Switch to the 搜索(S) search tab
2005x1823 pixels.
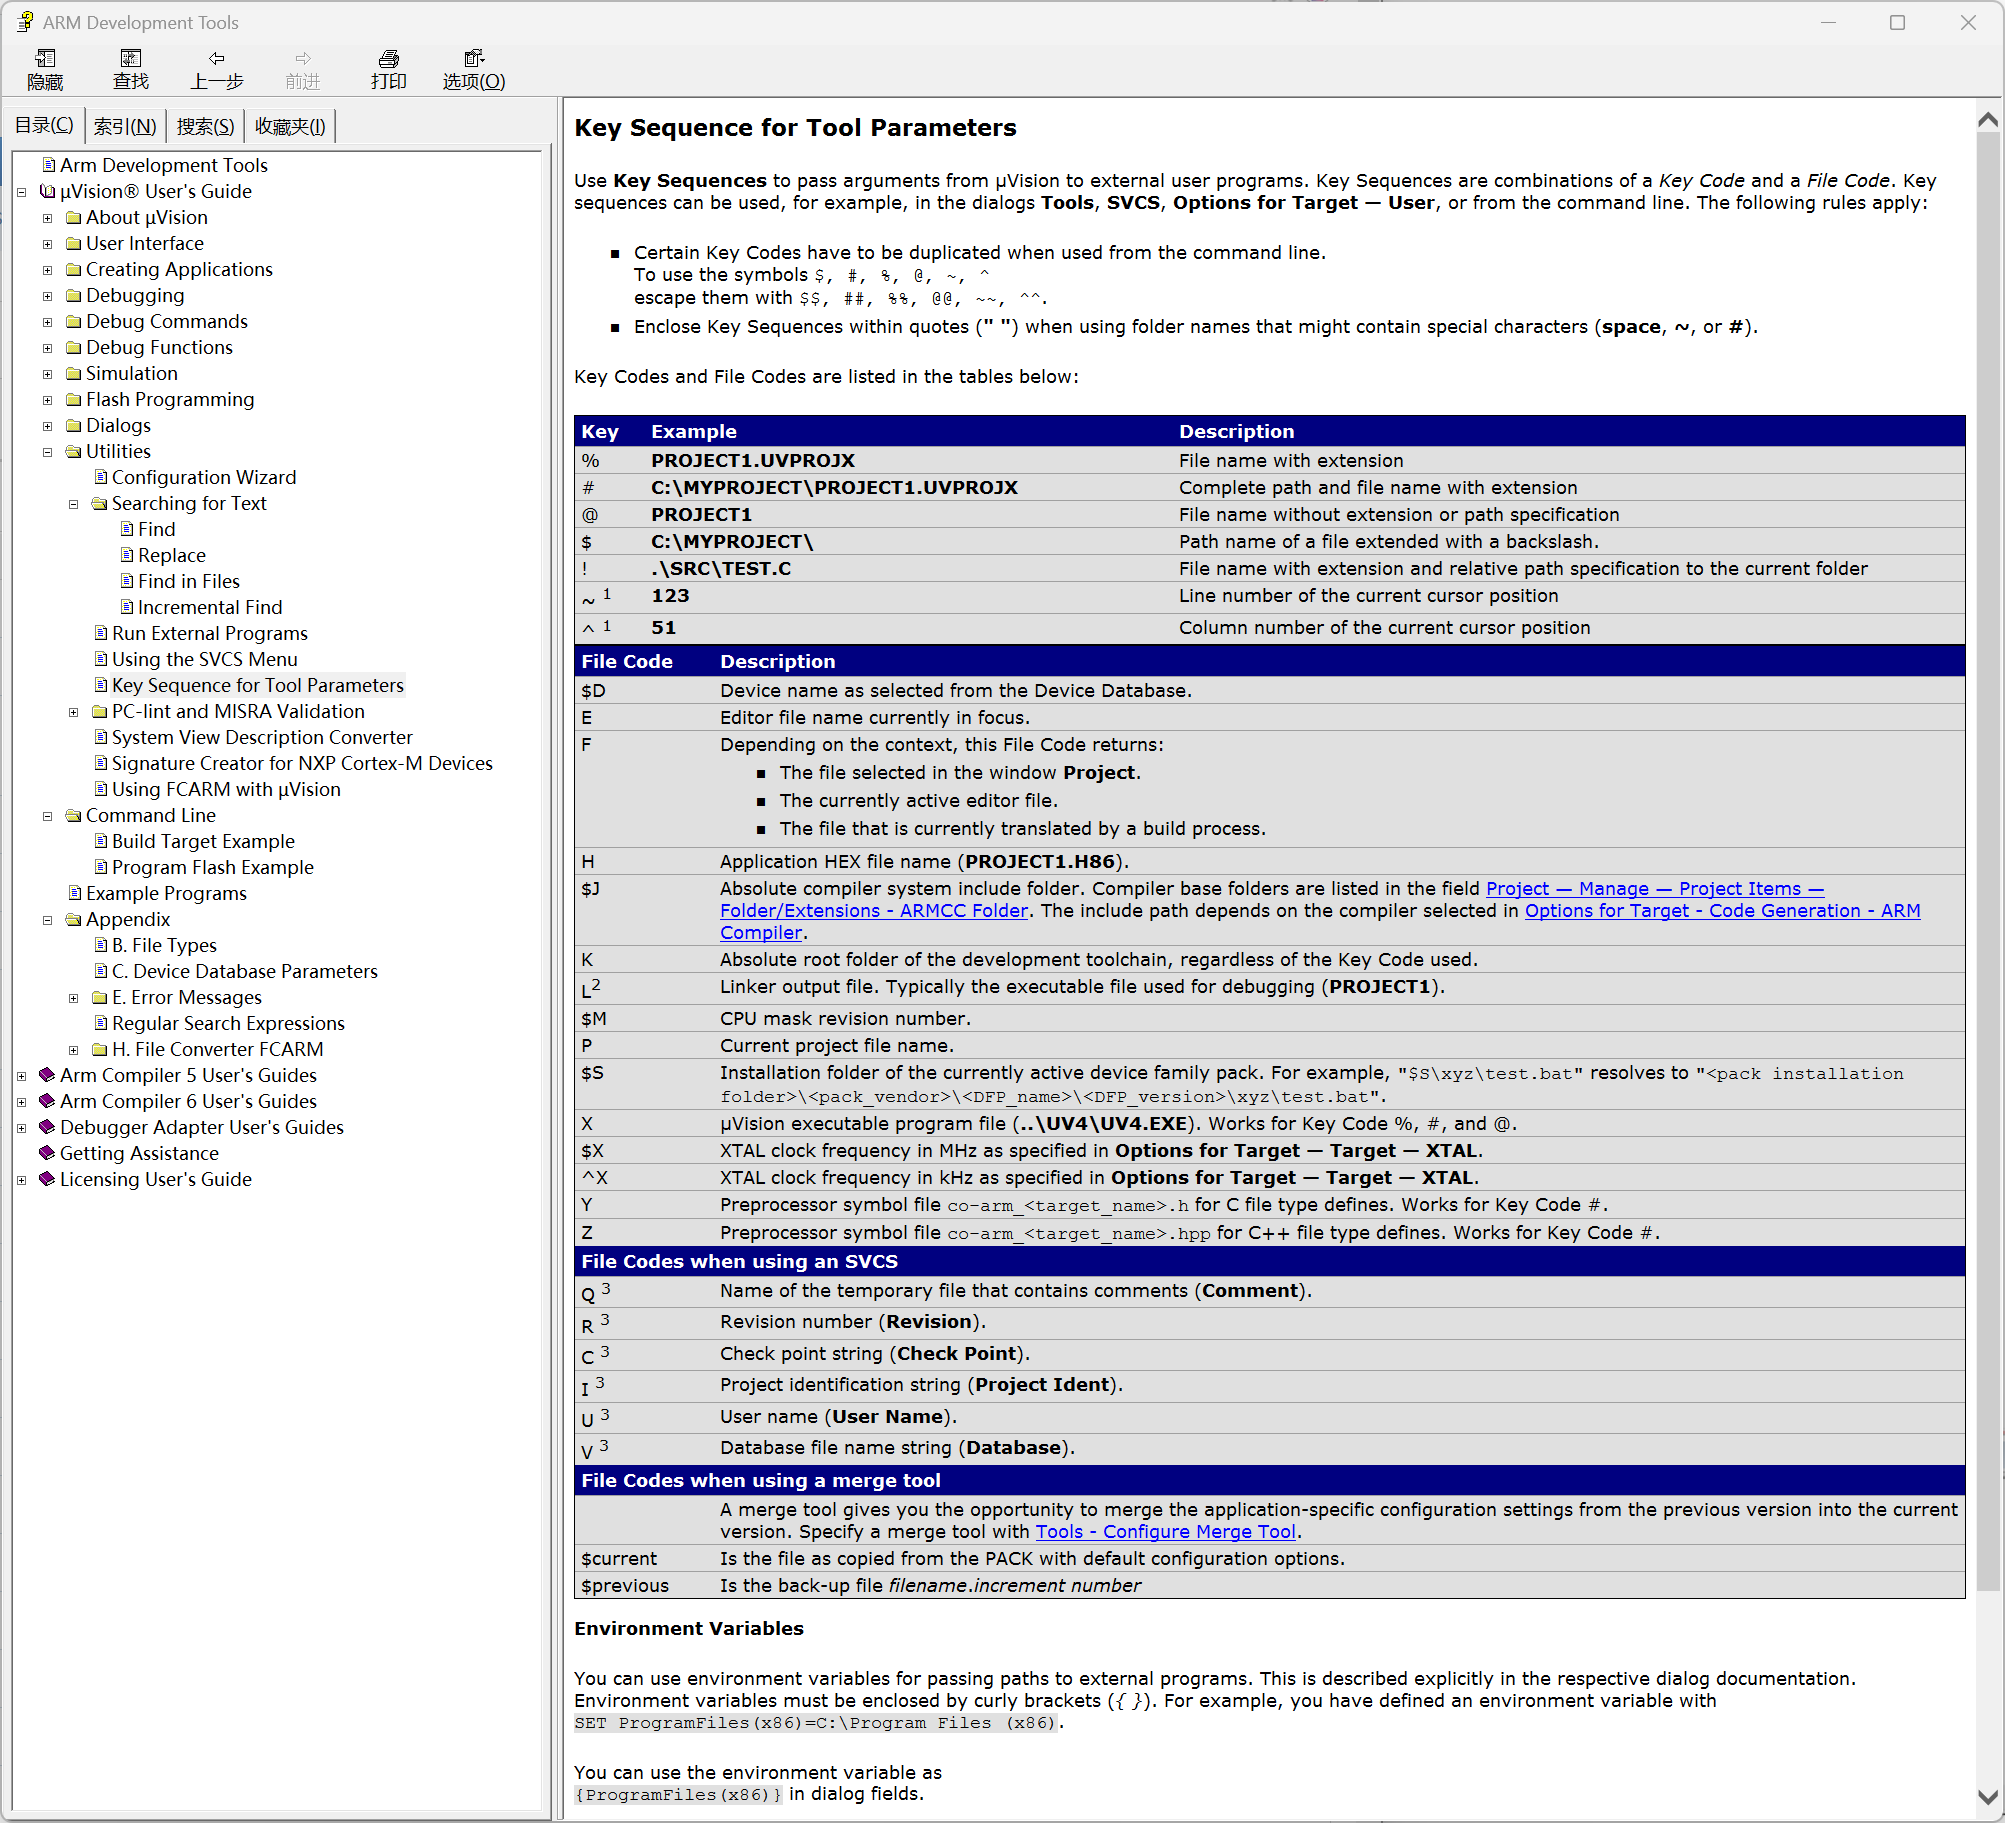205,127
